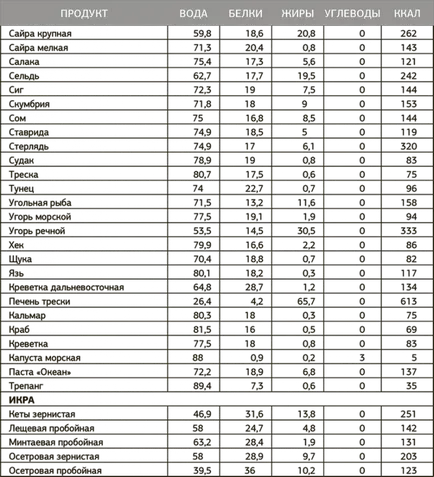This screenshot has height=477, width=434.
Task: Select the Сайра мелкая row name
Action: point(38,48)
